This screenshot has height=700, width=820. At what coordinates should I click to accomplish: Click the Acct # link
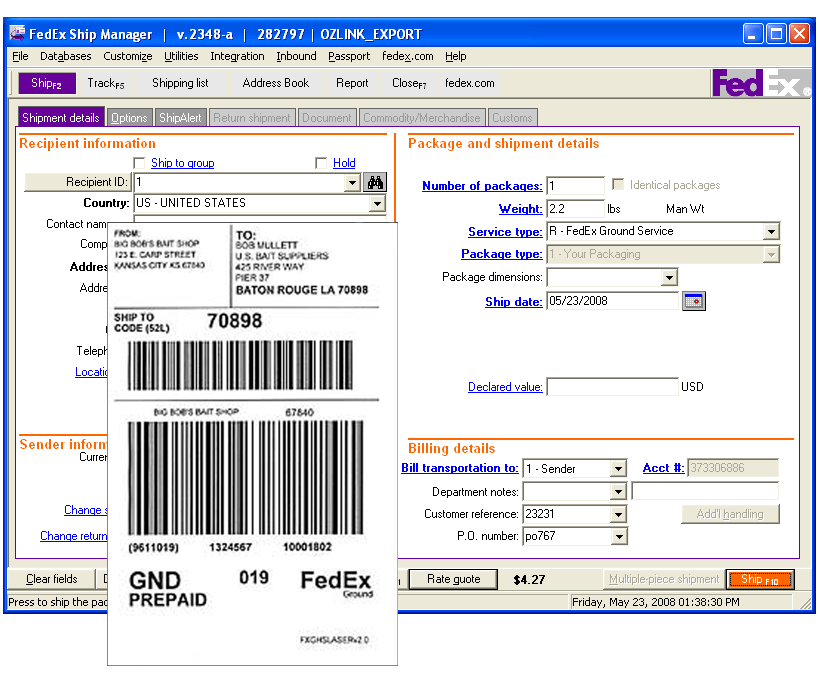pyautogui.click(x=663, y=468)
